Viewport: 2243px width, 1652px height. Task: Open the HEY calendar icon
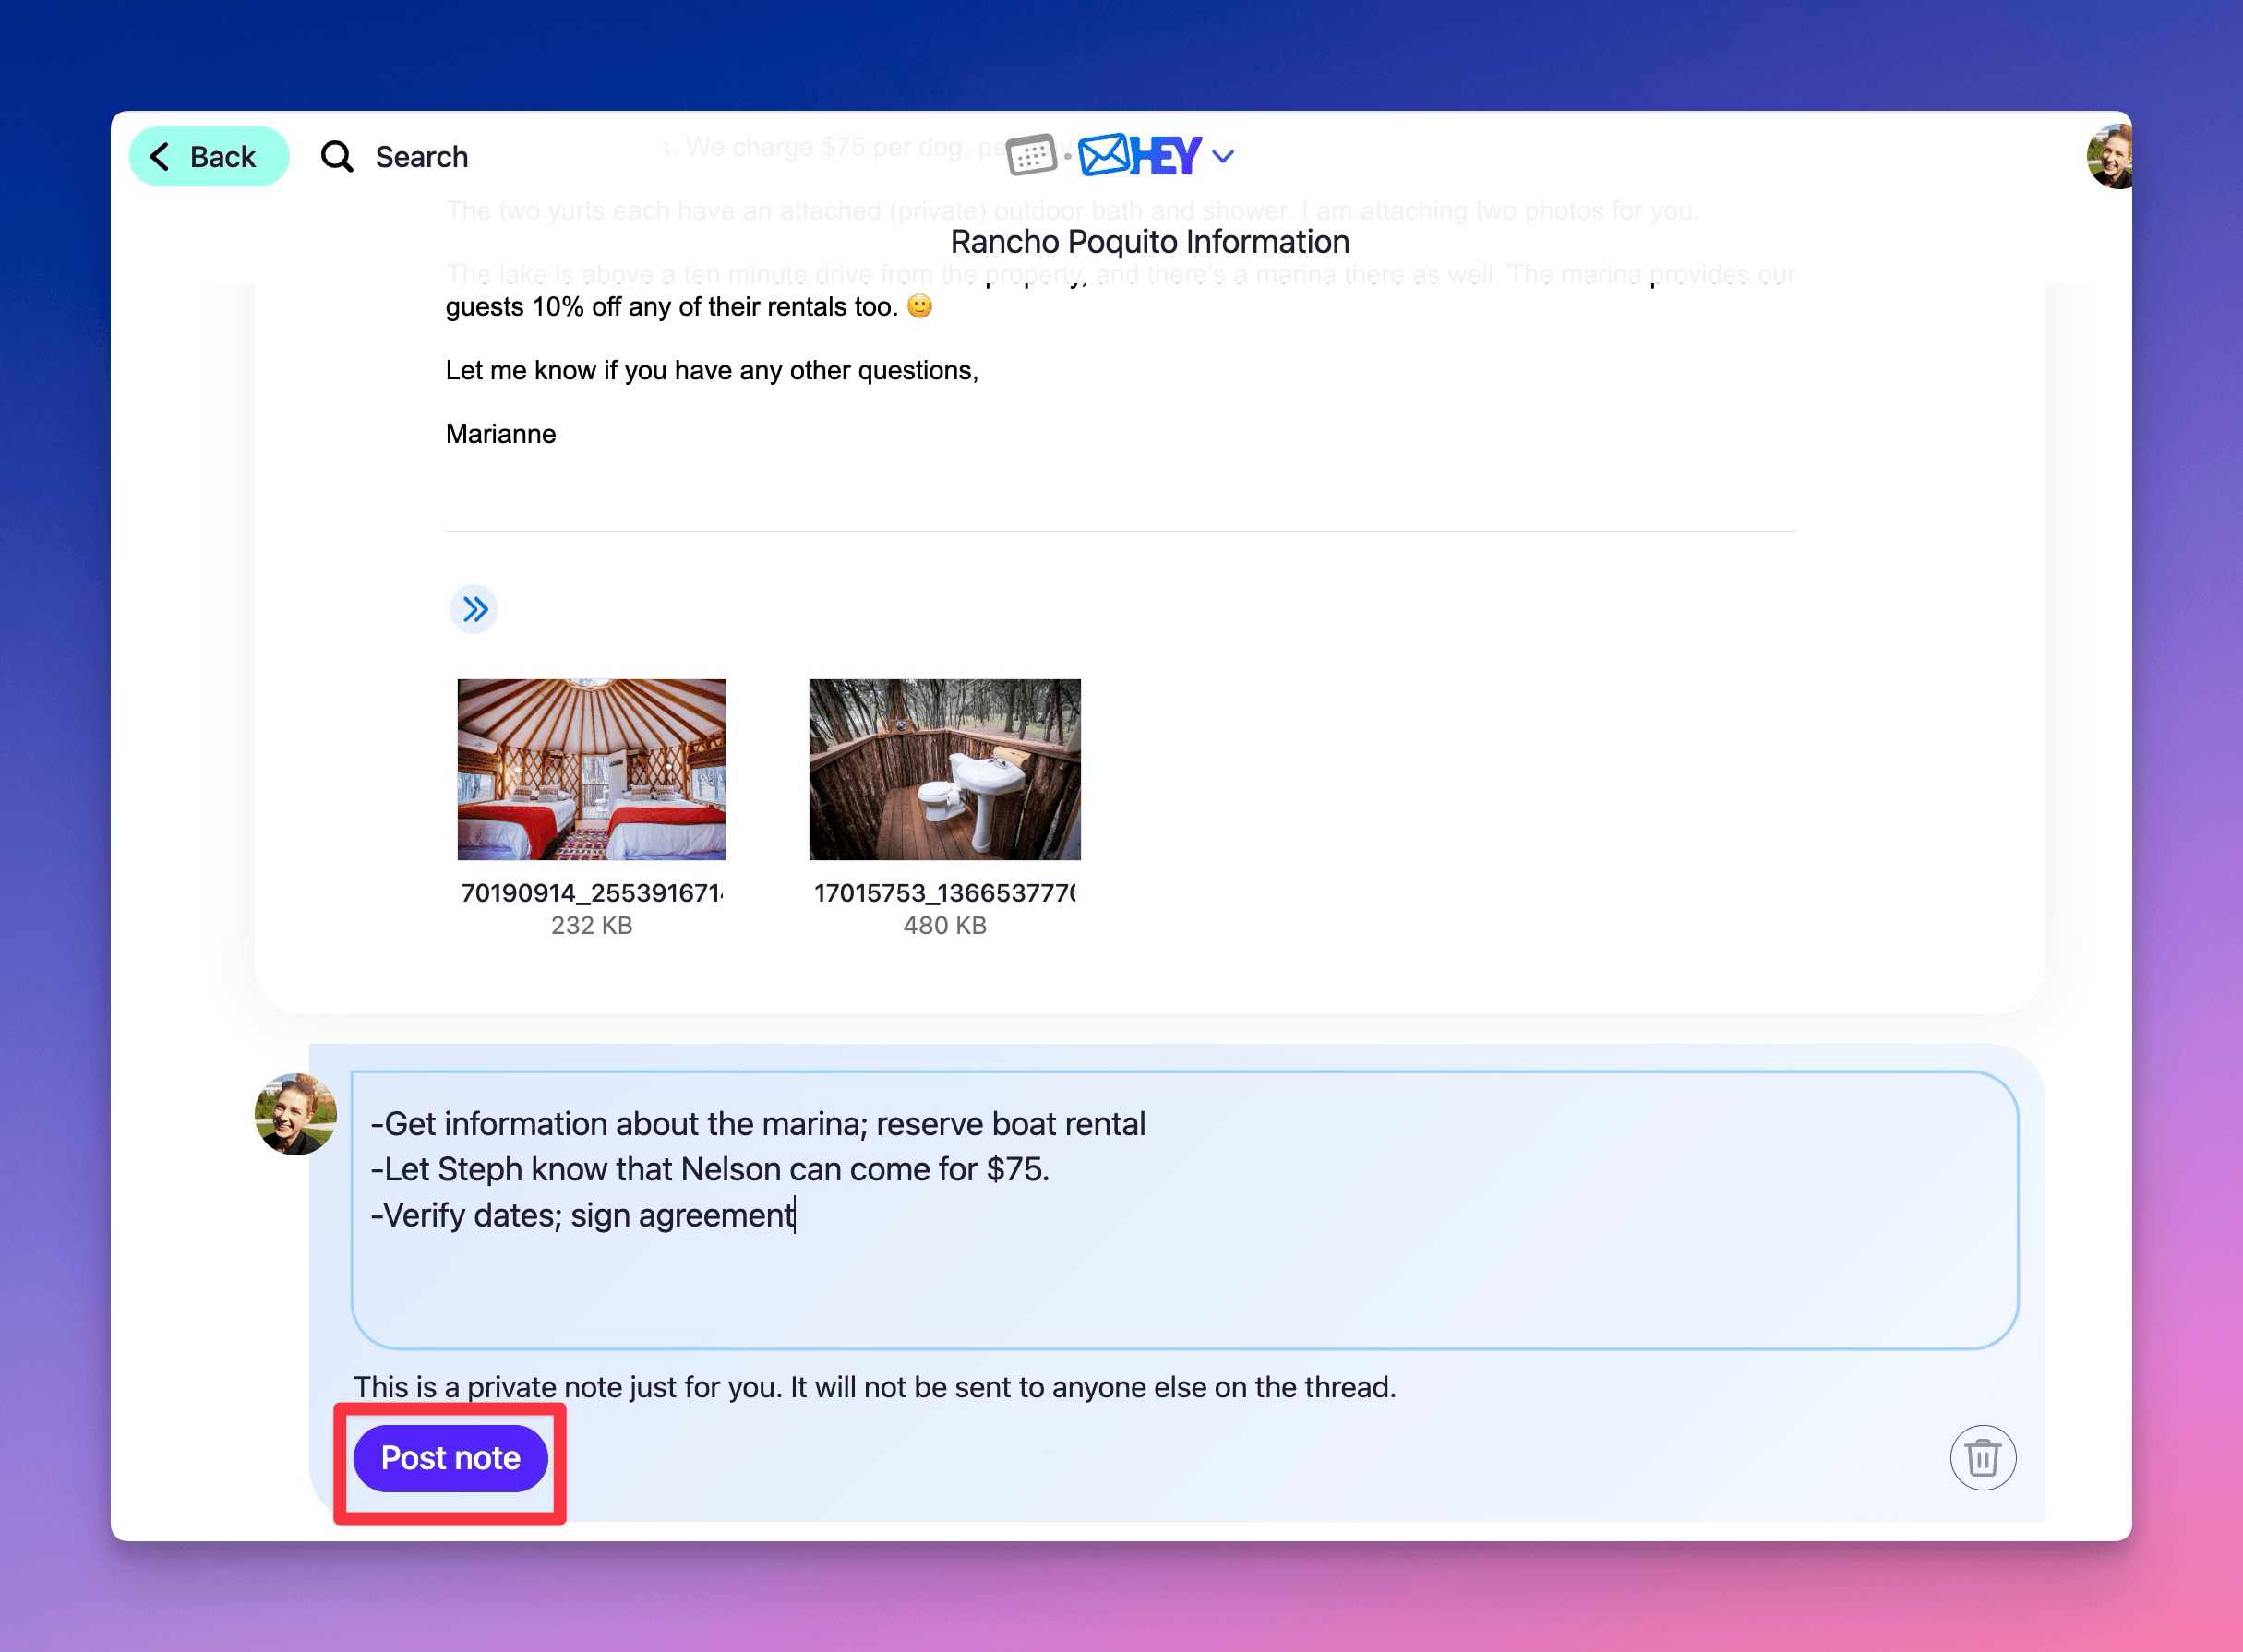click(1031, 155)
